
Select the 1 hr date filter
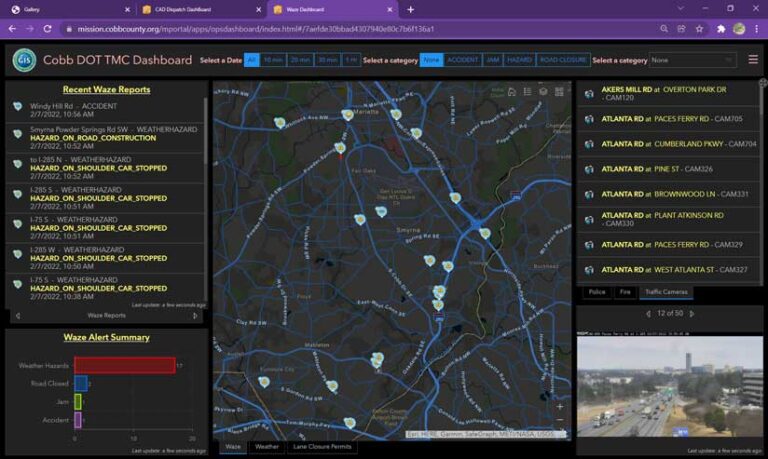tap(351, 60)
